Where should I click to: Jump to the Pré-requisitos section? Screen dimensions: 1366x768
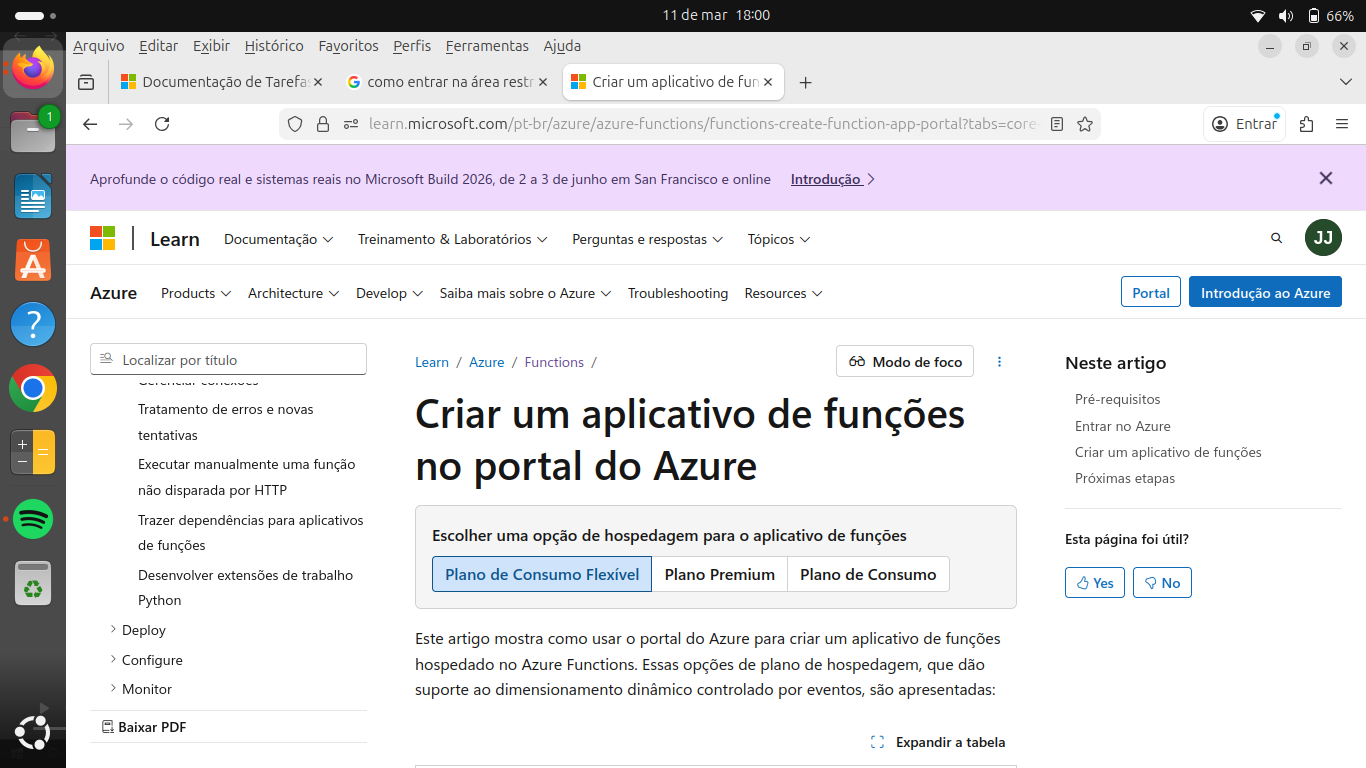coord(1118,399)
